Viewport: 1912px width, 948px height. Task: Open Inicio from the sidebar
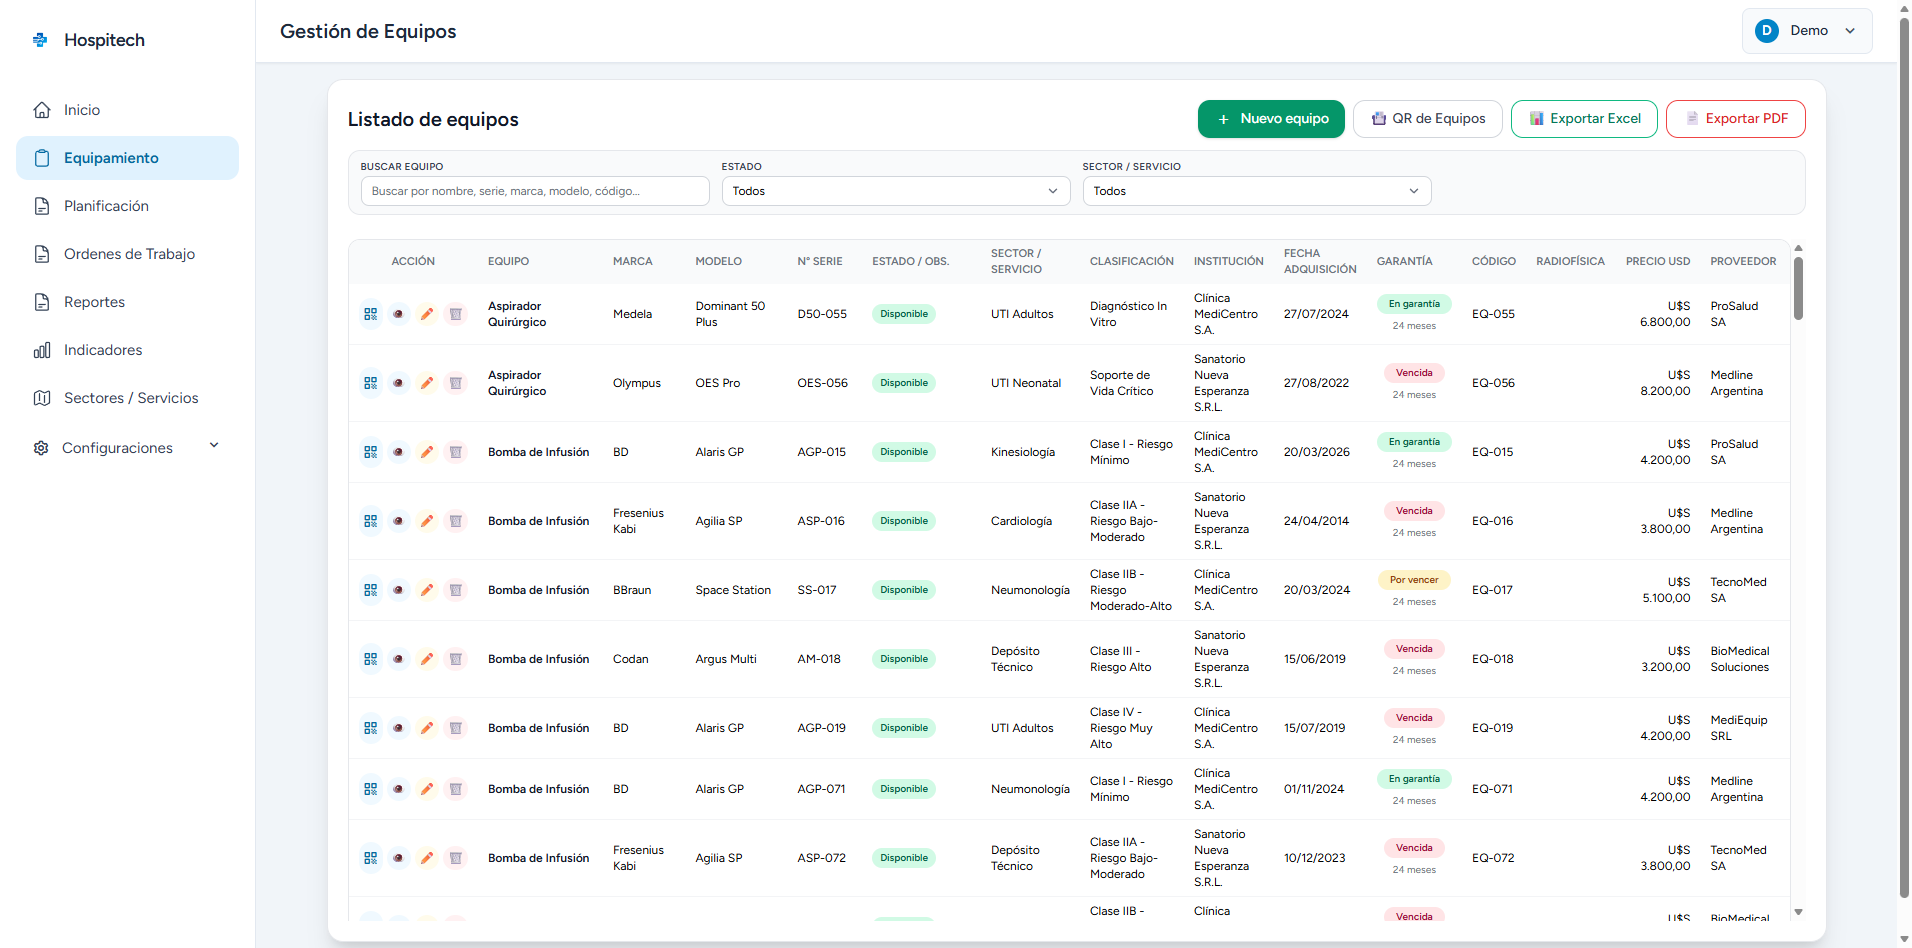[127, 110]
